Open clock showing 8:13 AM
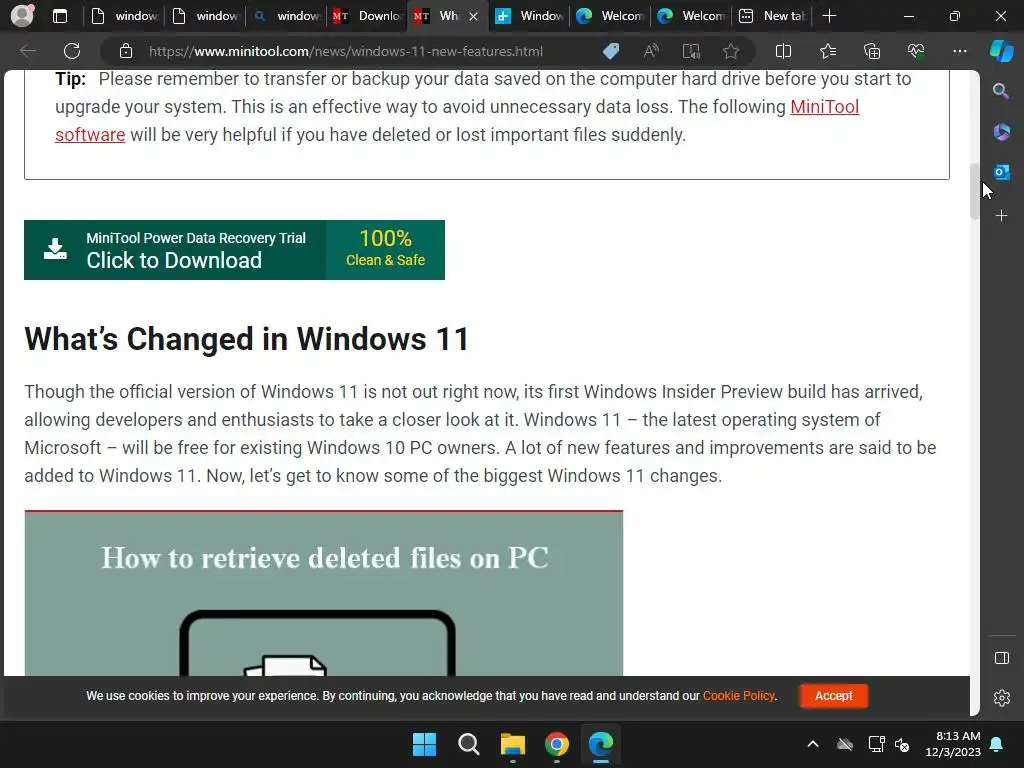Viewport: 1024px width, 768px height. coord(953,744)
